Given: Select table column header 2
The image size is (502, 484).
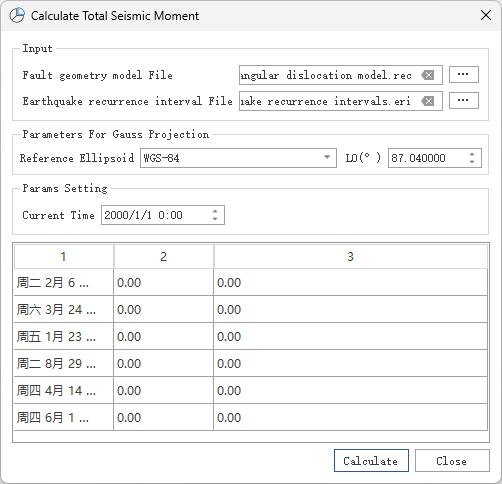Looking at the screenshot, I should [163, 257].
